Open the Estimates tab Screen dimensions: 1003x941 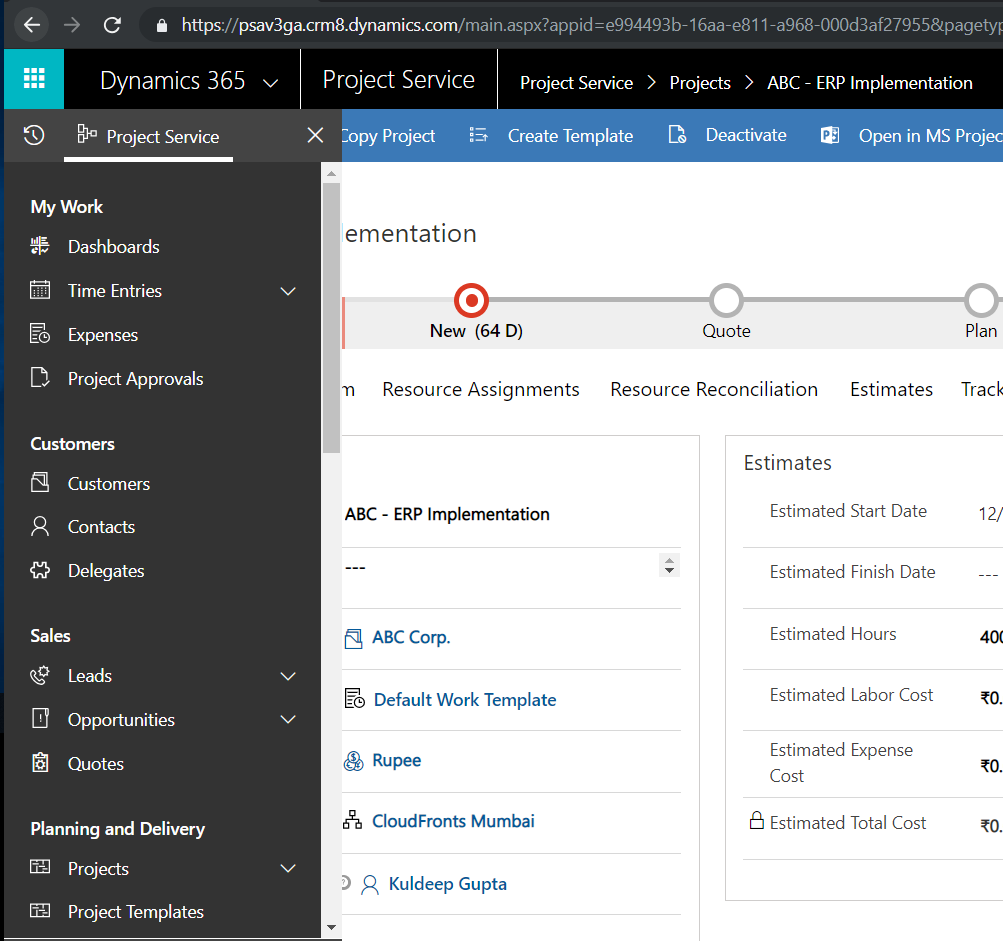click(x=891, y=389)
